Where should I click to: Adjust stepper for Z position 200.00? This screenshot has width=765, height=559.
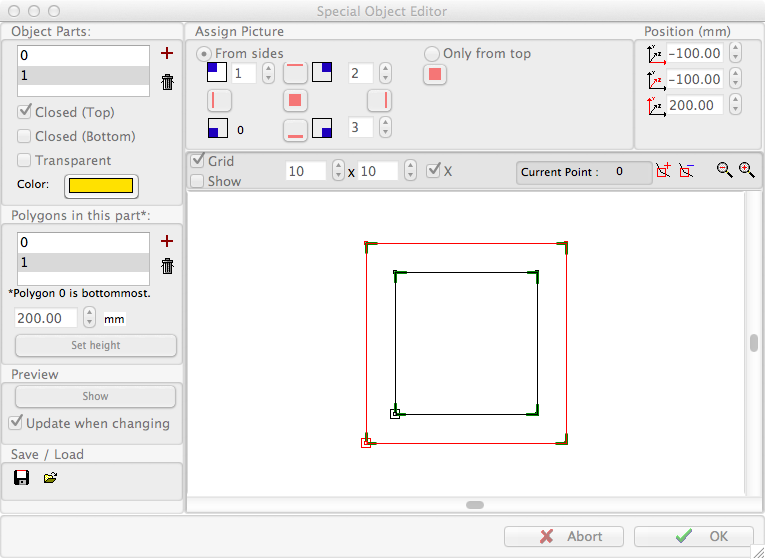(x=735, y=105)
